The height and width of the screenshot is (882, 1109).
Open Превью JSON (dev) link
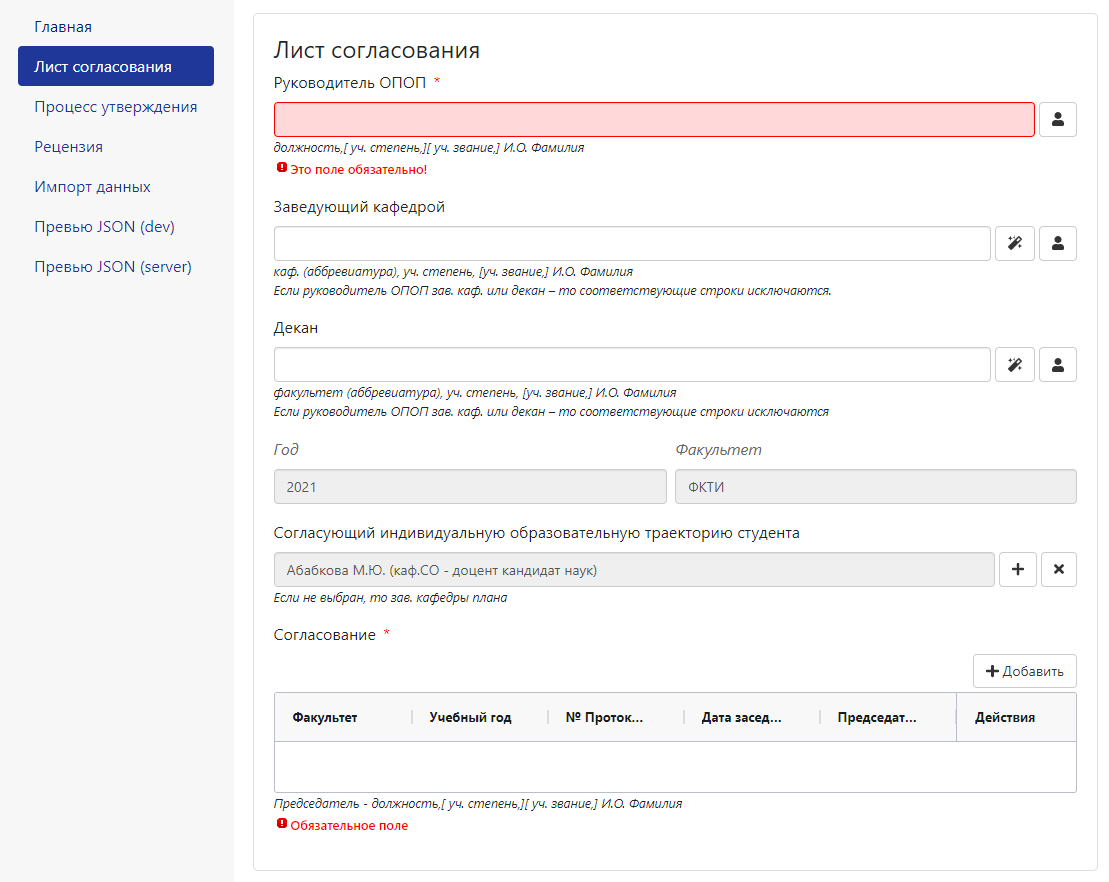105,226
